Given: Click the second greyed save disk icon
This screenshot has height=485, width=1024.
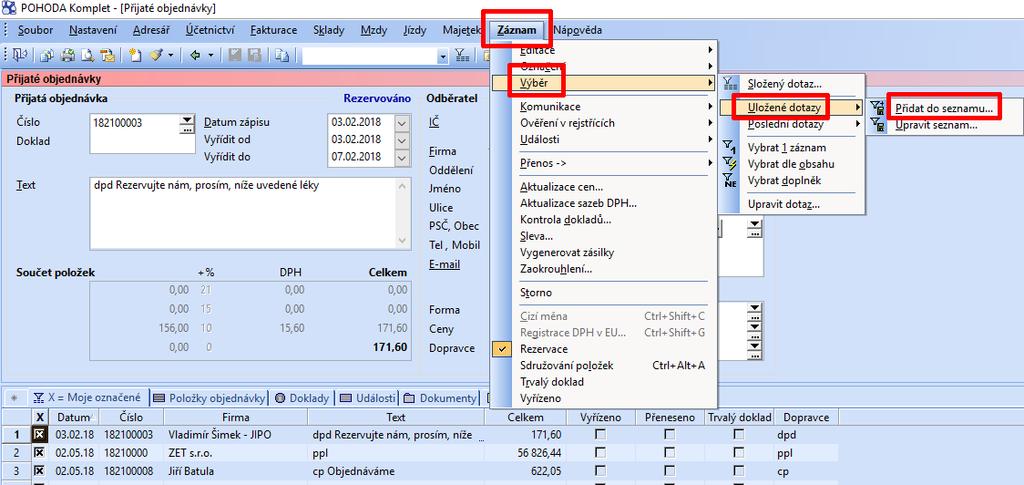Looking at the screenshot, I should (254, 55).
